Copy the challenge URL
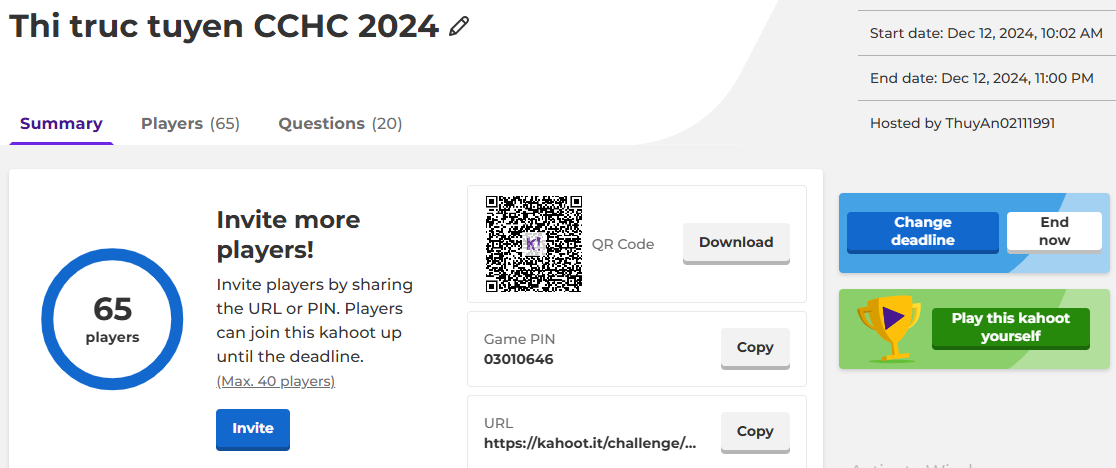1116x468 pixels. coord(755,432)
